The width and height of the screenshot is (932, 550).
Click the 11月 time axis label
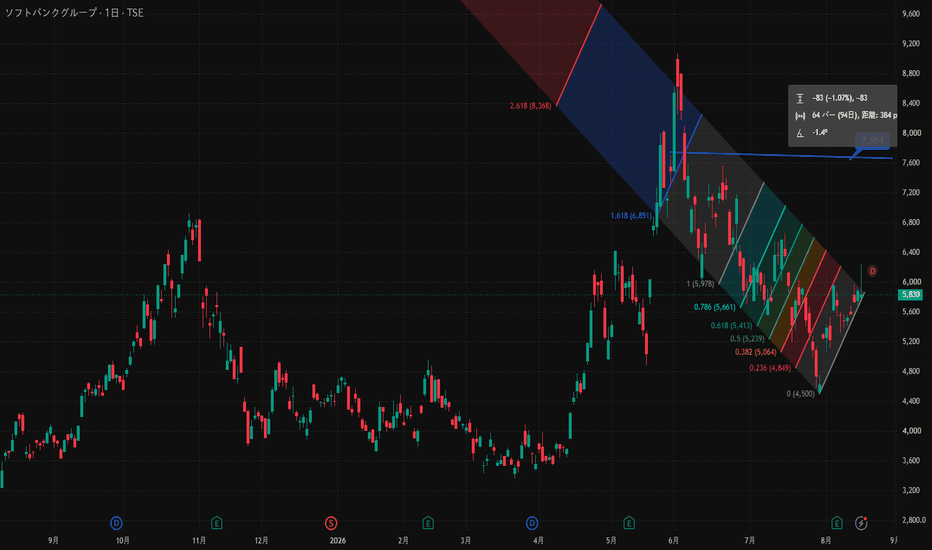click(x=199, y=540)
